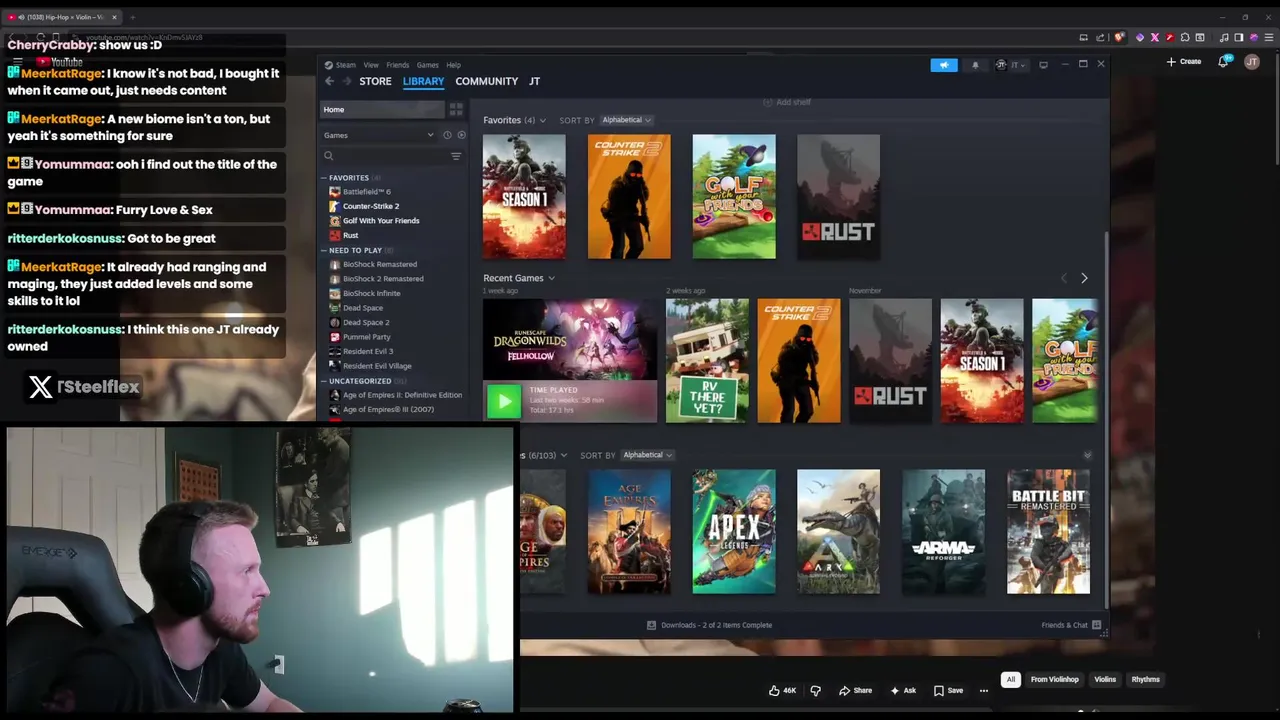Image resolution: width=1280 pixels, height=720 pixels.
Task: Go back with Steam's back arrow
Action: [329, 81]
